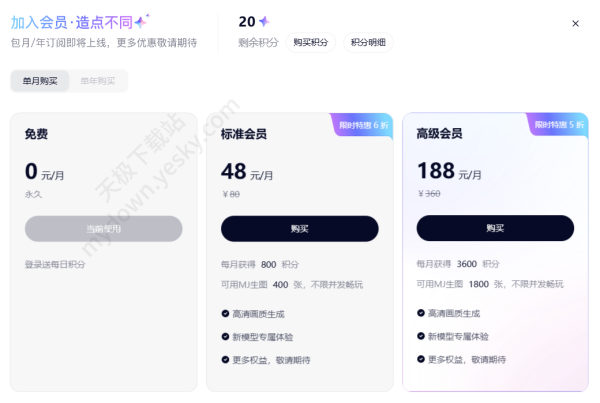Viewport: 600px width, 403px height.
Task: Click the 登录送每日积分 text in free card
Action: coord(55,264)
